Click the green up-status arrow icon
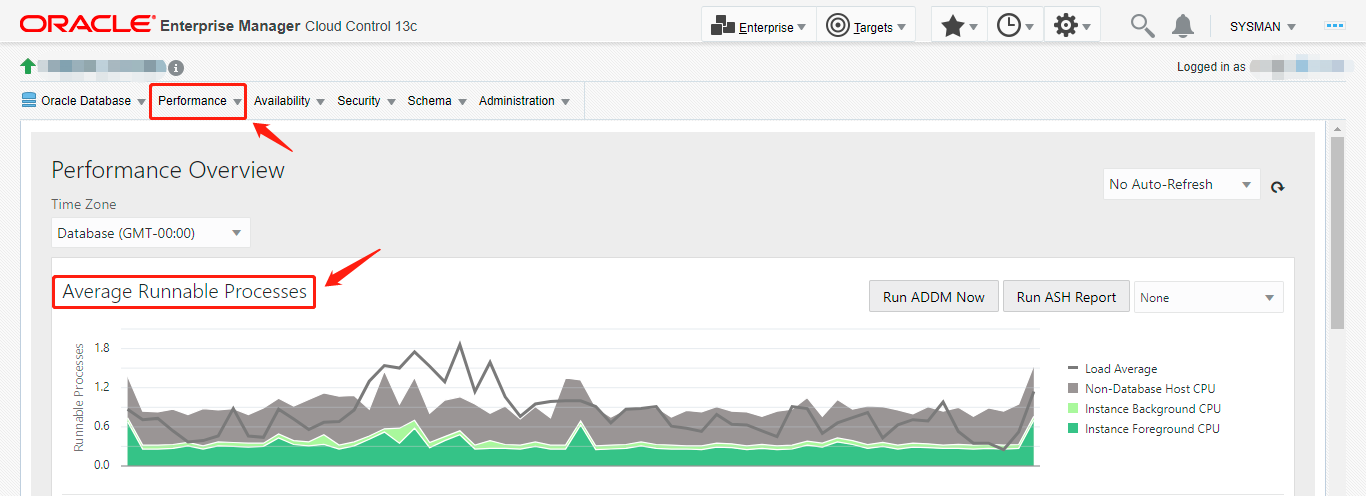The image size is (1366, 496). coord(28,66)
